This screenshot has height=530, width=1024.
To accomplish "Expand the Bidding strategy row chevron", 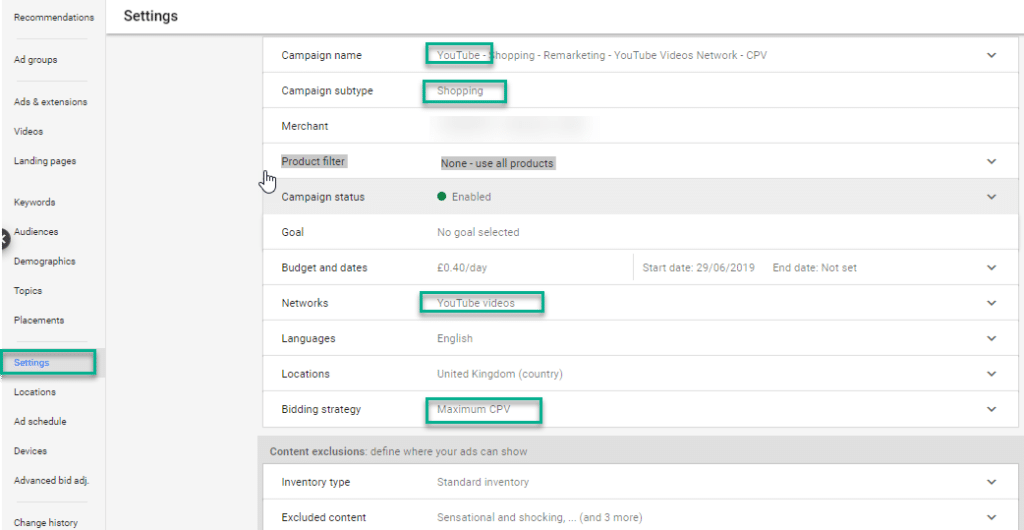I will pos(992,409).
